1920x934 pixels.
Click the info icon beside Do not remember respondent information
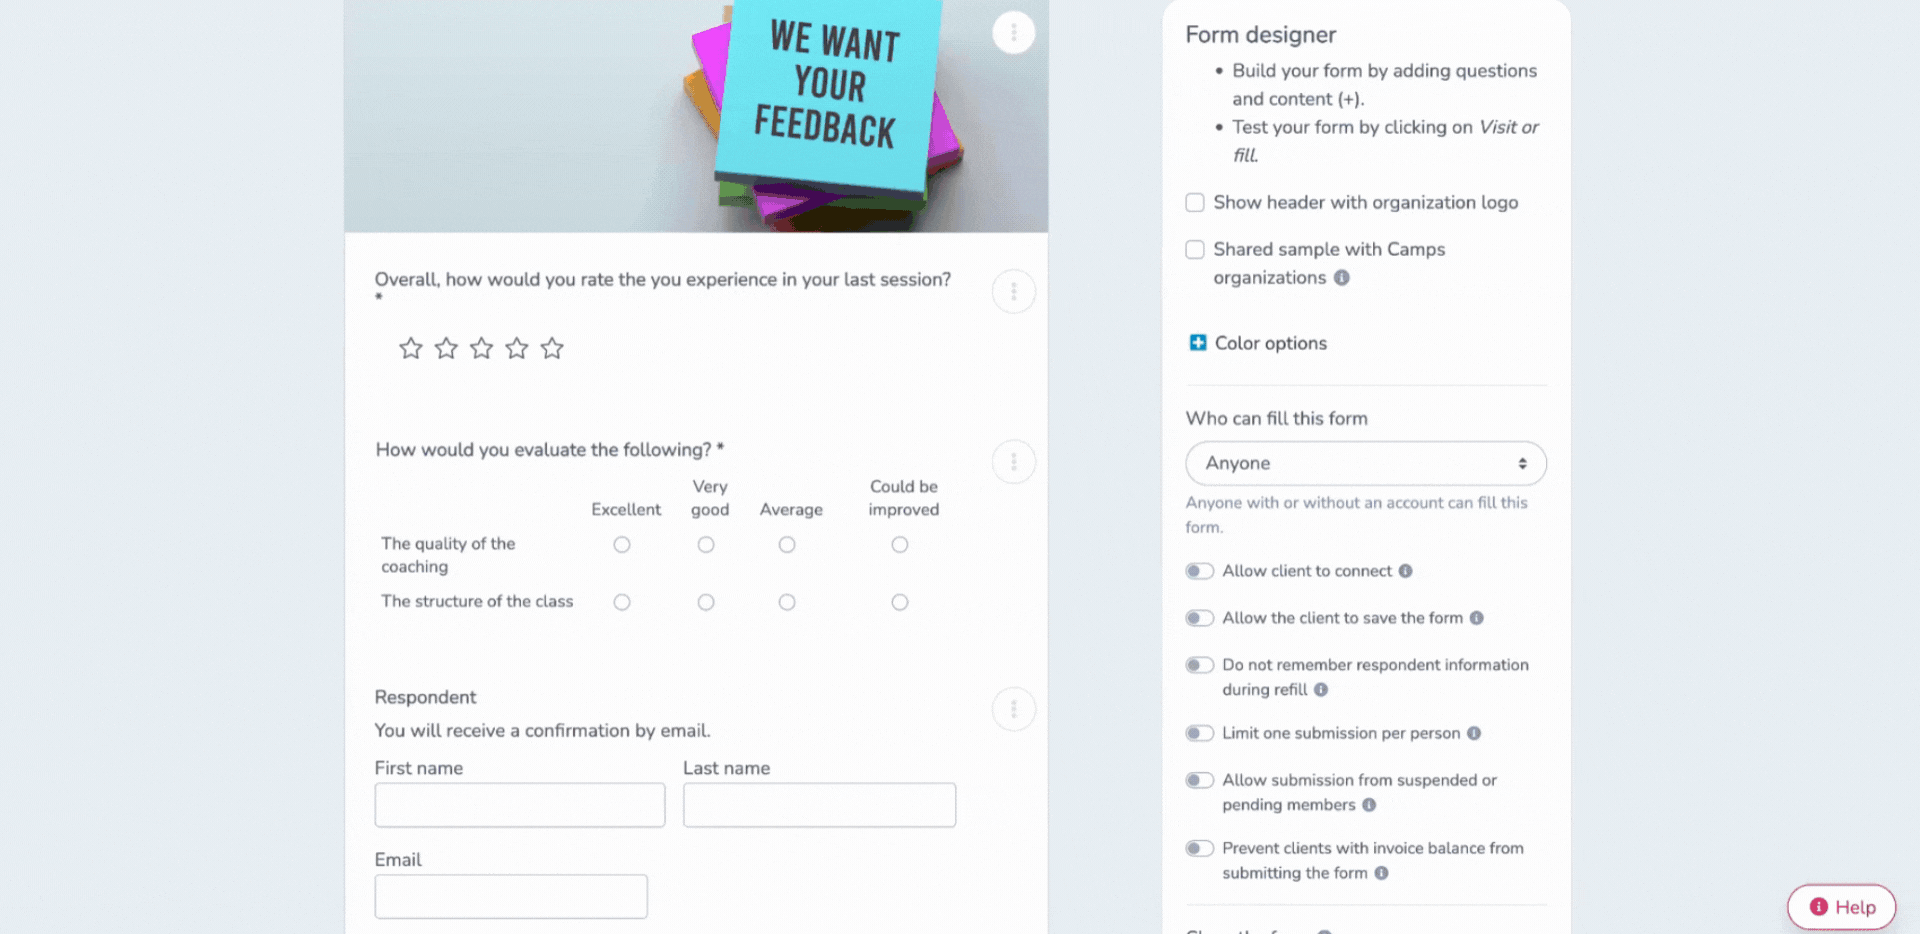1320,689
